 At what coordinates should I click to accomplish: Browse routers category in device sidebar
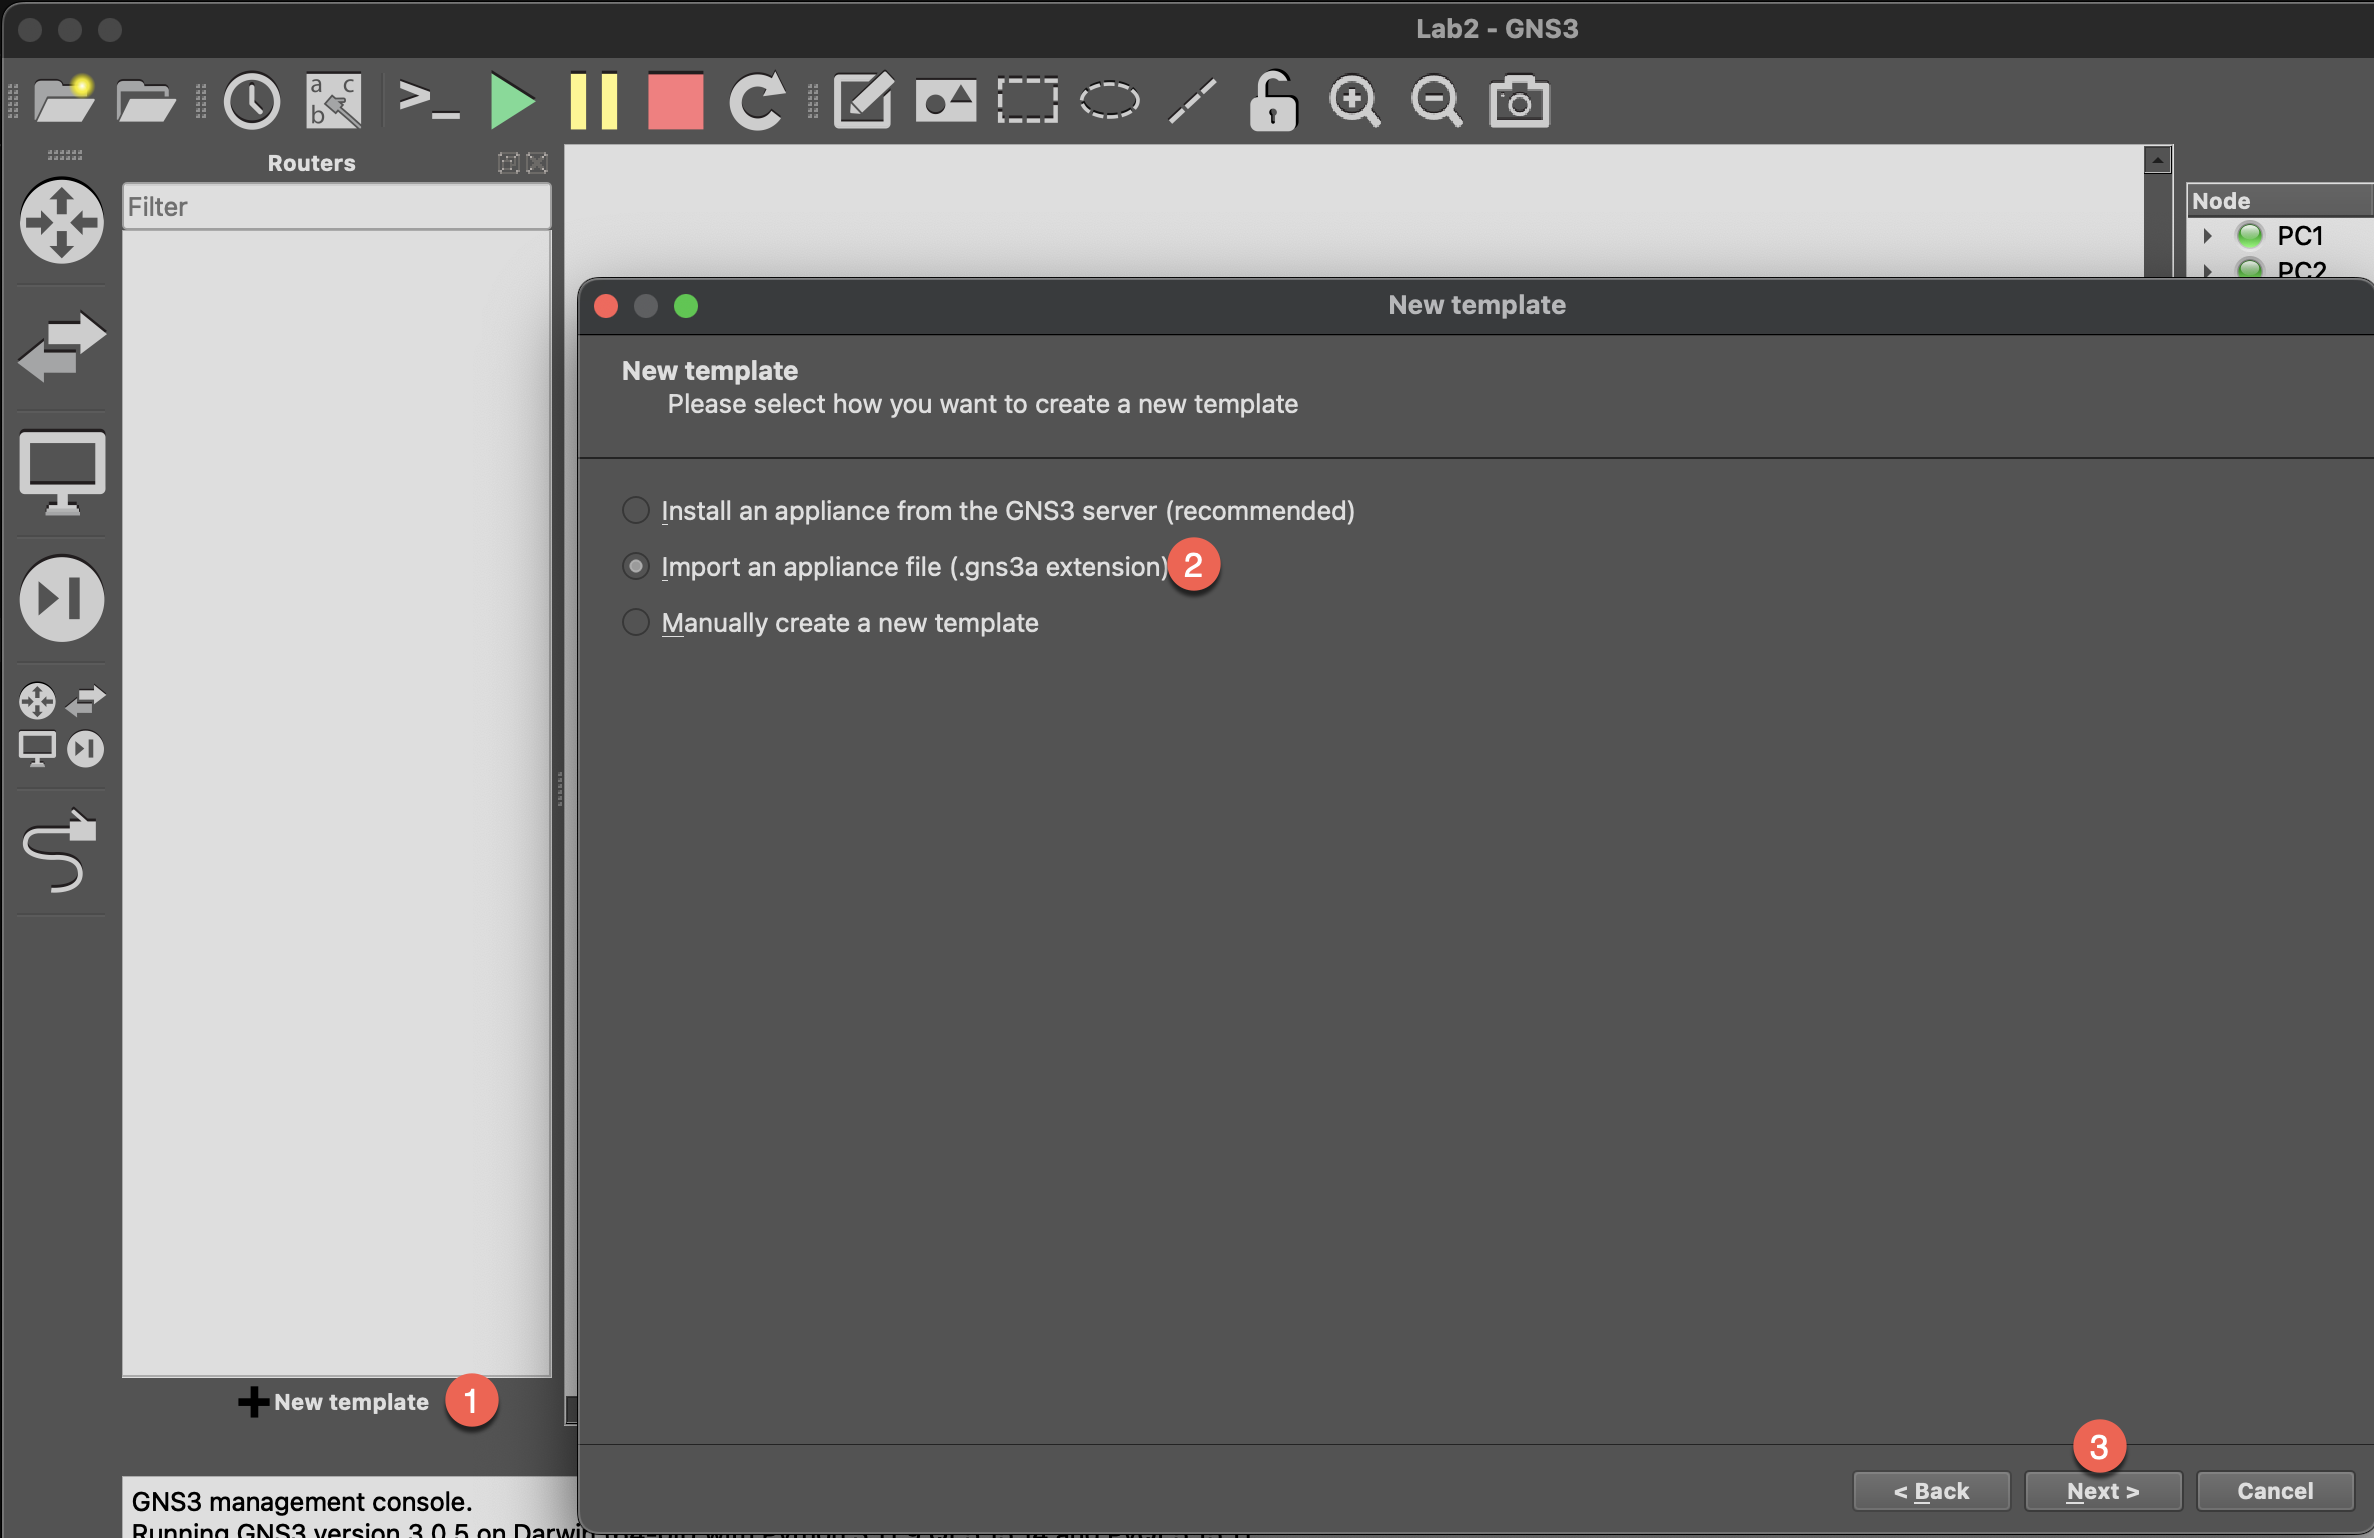[61, 221]
